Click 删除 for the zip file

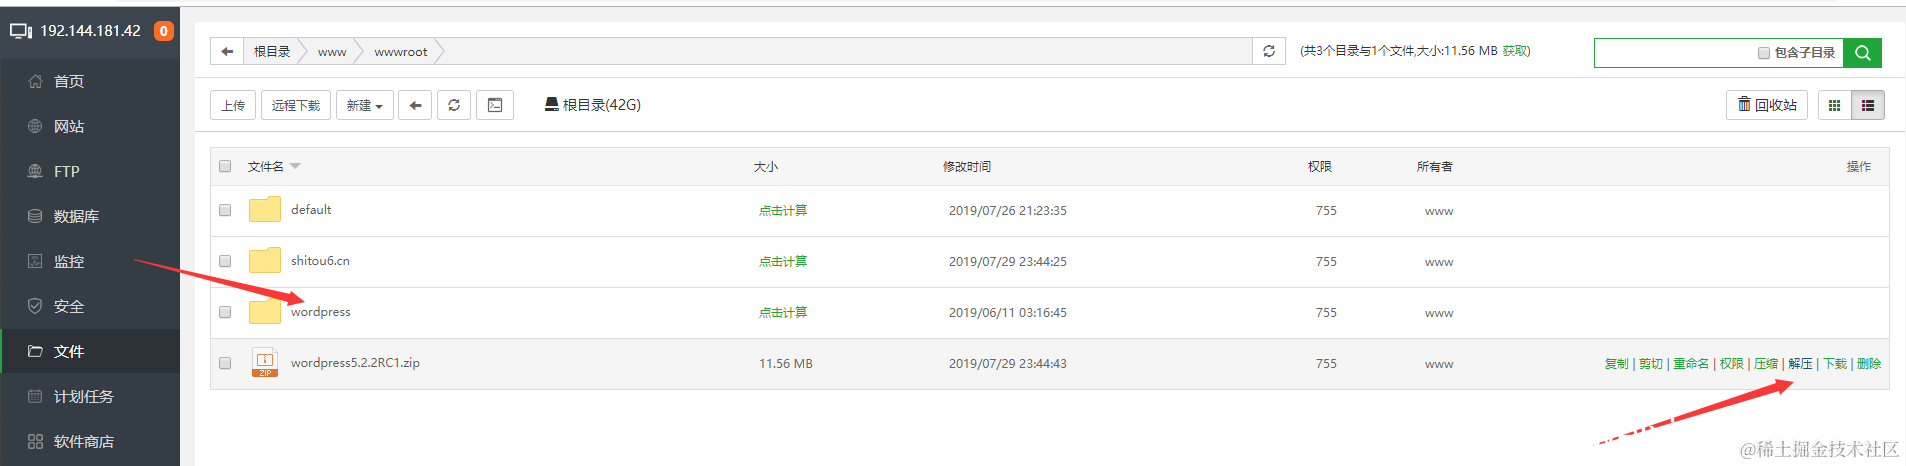click(1869, 364)
